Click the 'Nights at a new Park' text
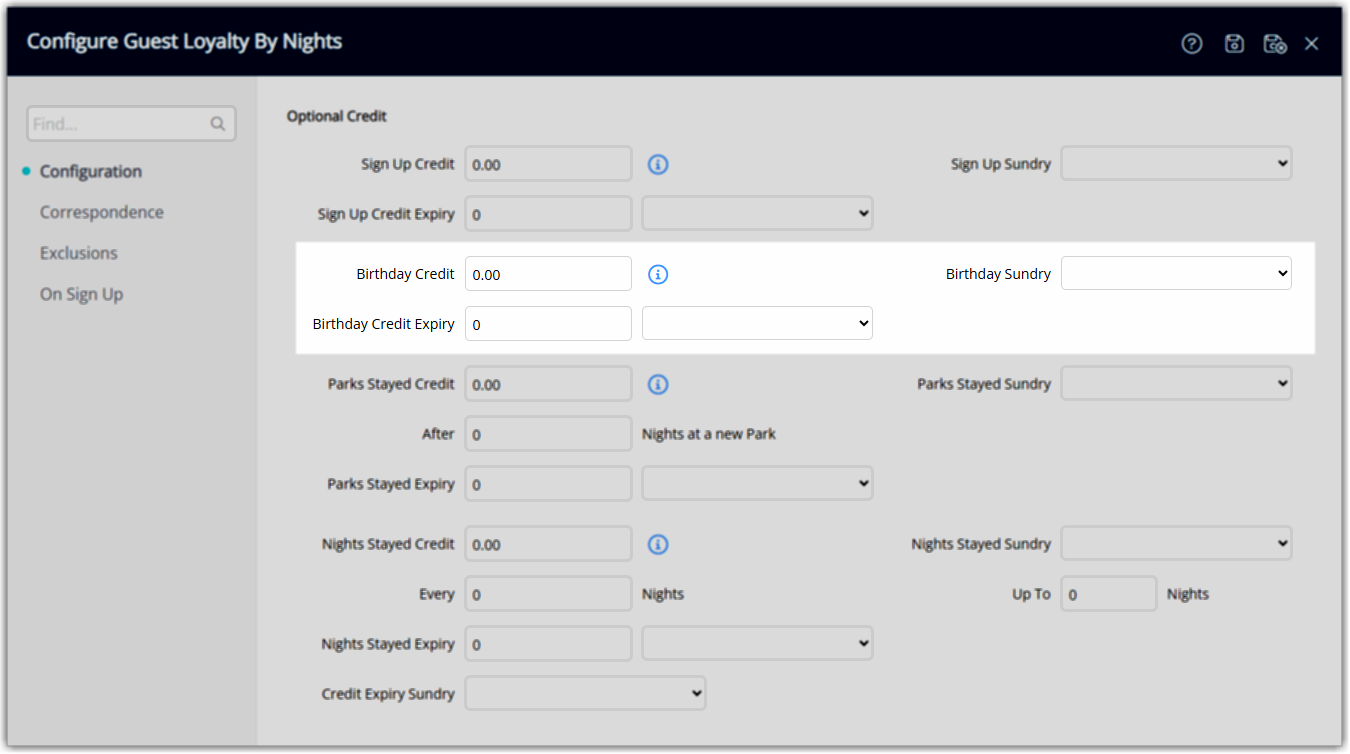The image size is (1350, 754). click(709, 434)
